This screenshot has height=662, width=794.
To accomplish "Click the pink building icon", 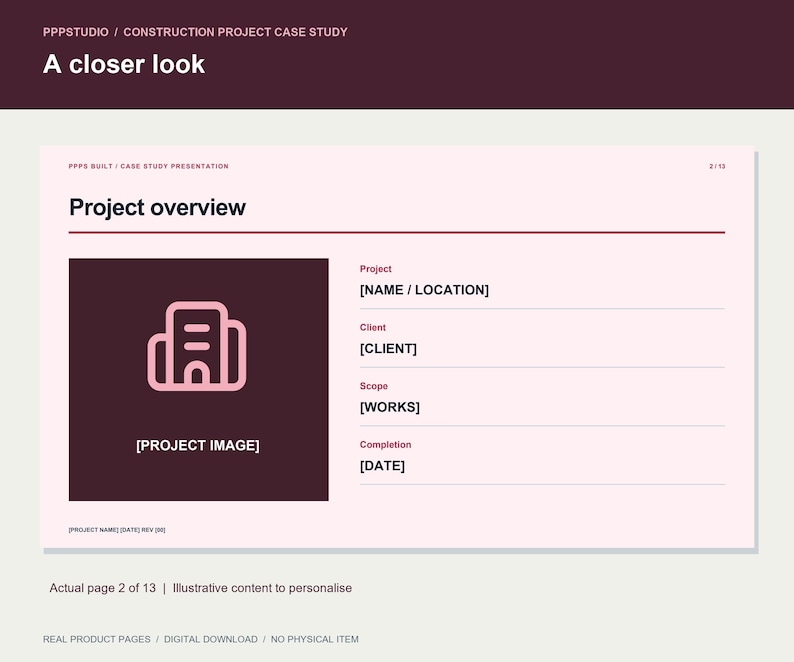I will point(197,346).
